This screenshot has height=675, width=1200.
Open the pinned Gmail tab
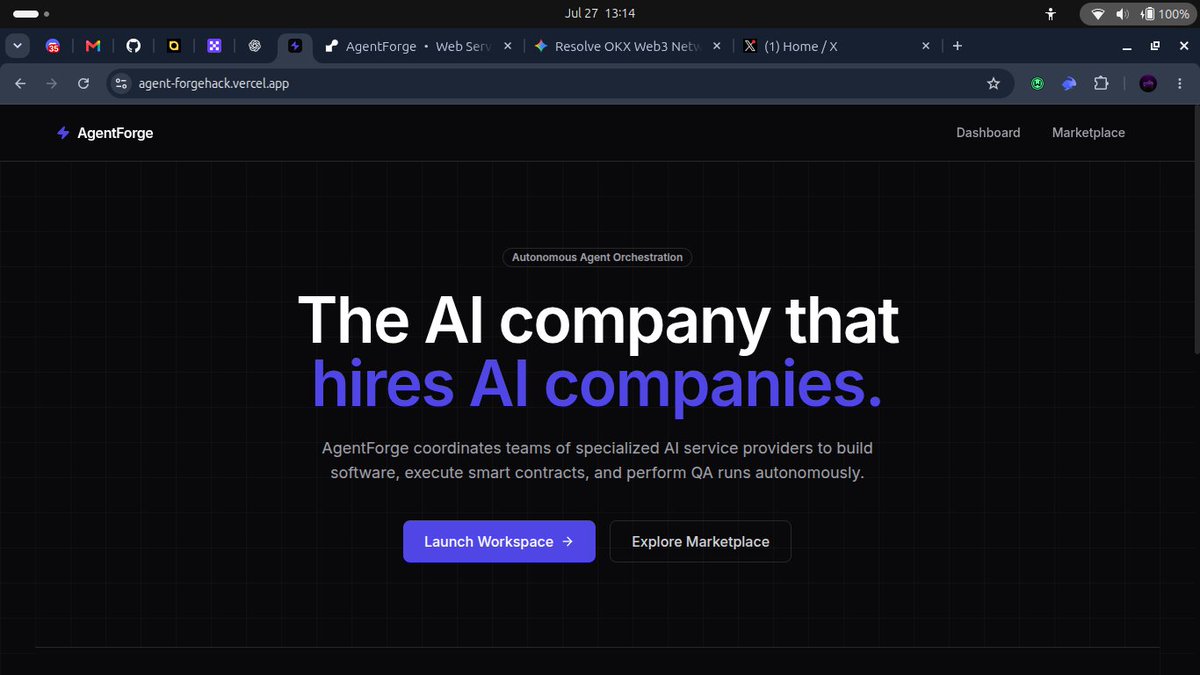93,46
